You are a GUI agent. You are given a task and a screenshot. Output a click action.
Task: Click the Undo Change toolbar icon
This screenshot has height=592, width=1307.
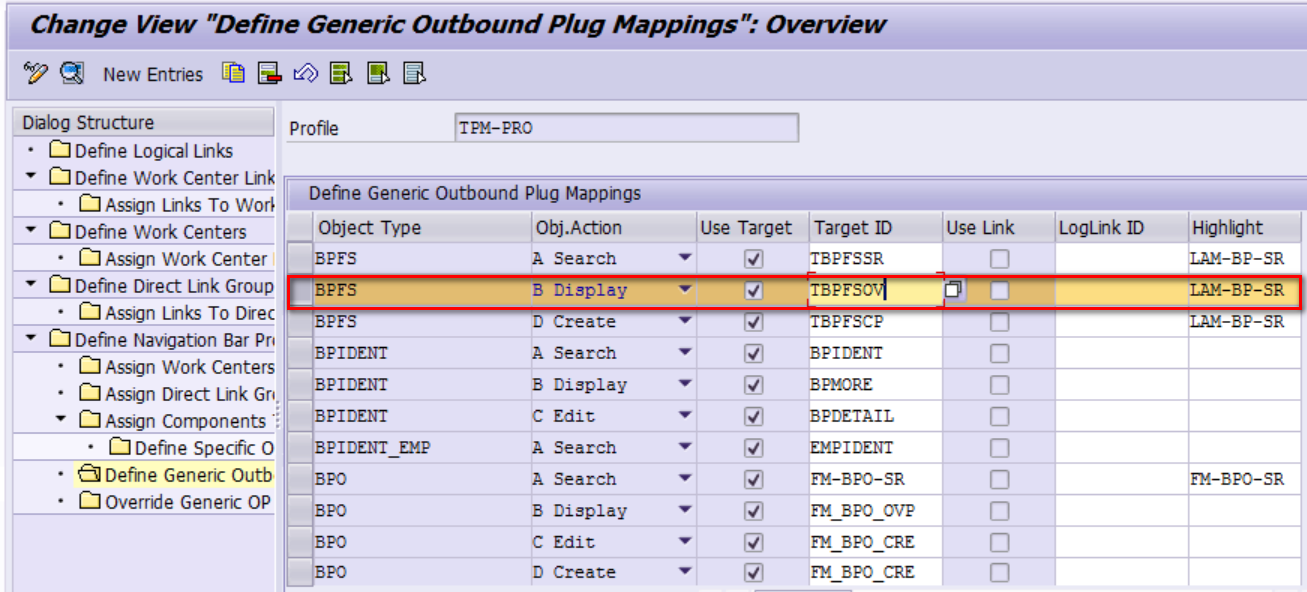[x=306, y=73]
